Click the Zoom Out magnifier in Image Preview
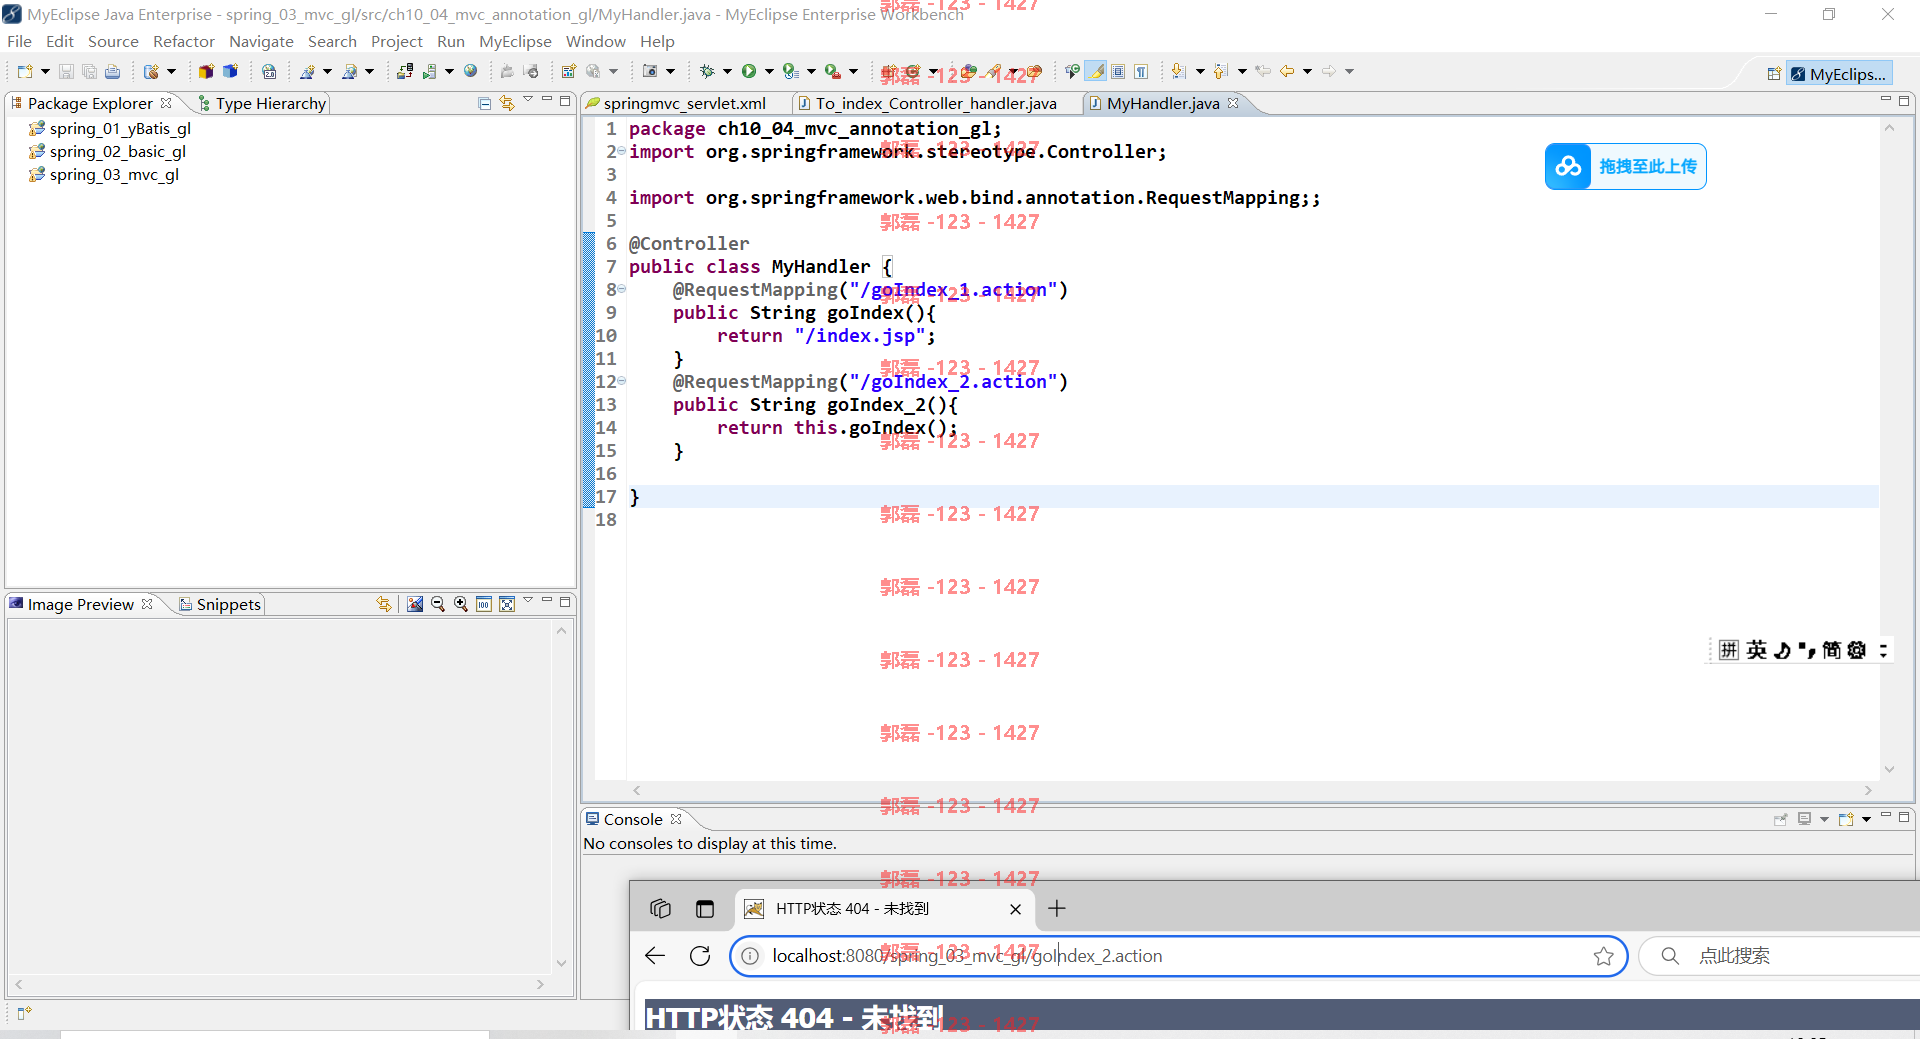The height and width of the screenshot is (1039, 1920). 438,603
